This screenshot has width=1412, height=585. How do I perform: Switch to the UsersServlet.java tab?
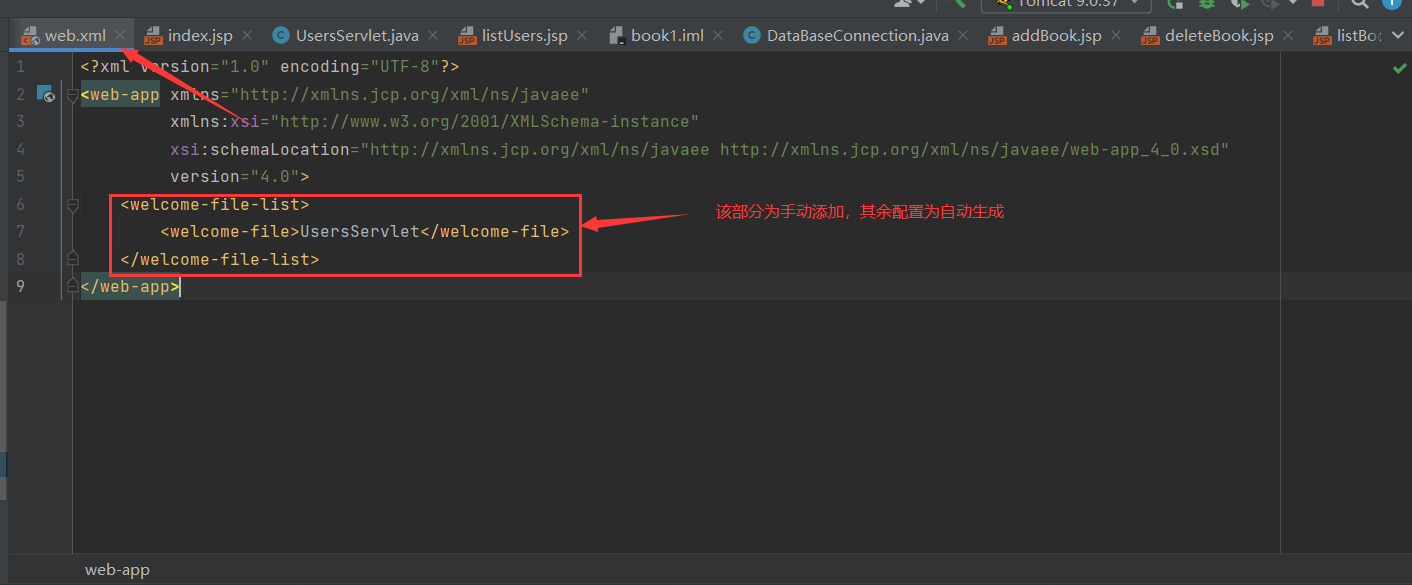tap(355, 34)
